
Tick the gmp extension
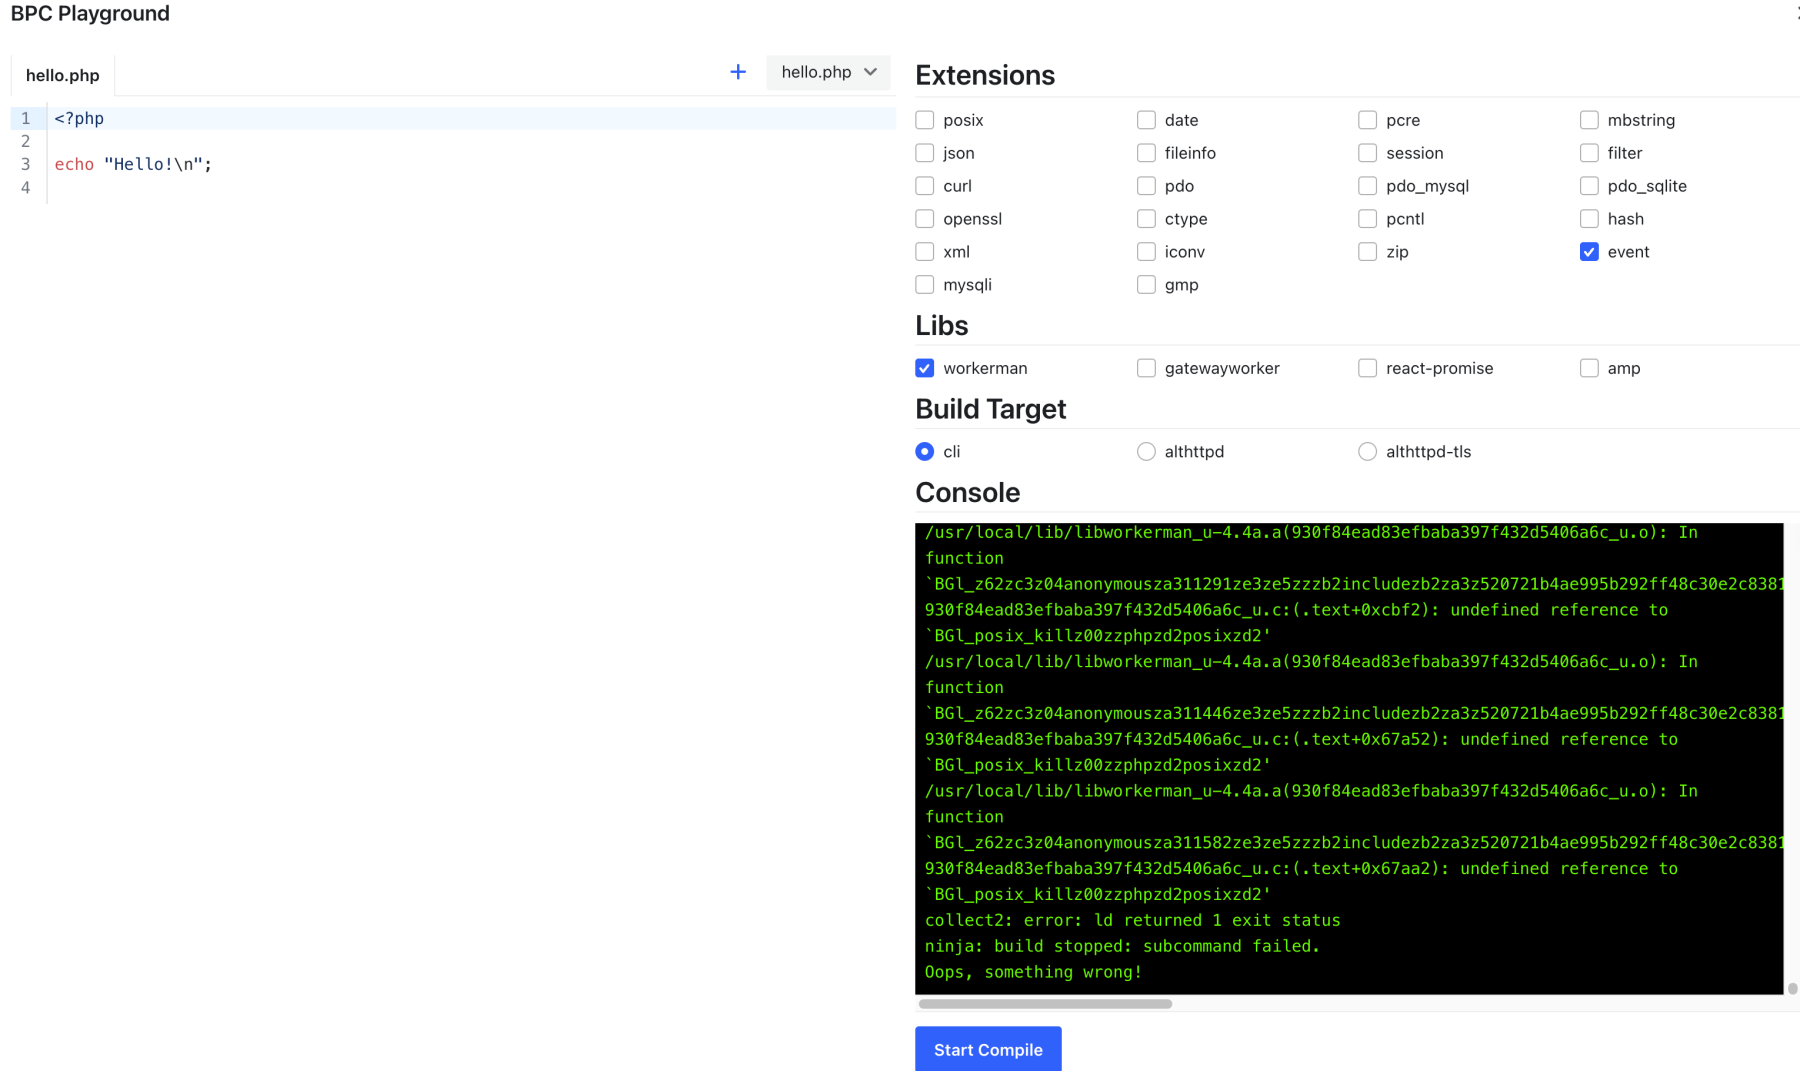1146,285
